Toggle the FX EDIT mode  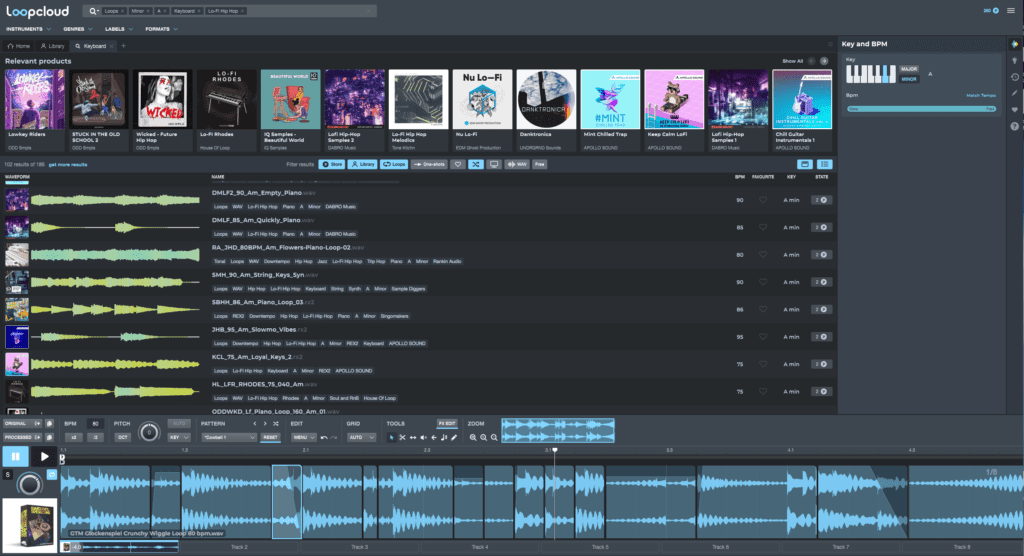[x=447, y=424]
